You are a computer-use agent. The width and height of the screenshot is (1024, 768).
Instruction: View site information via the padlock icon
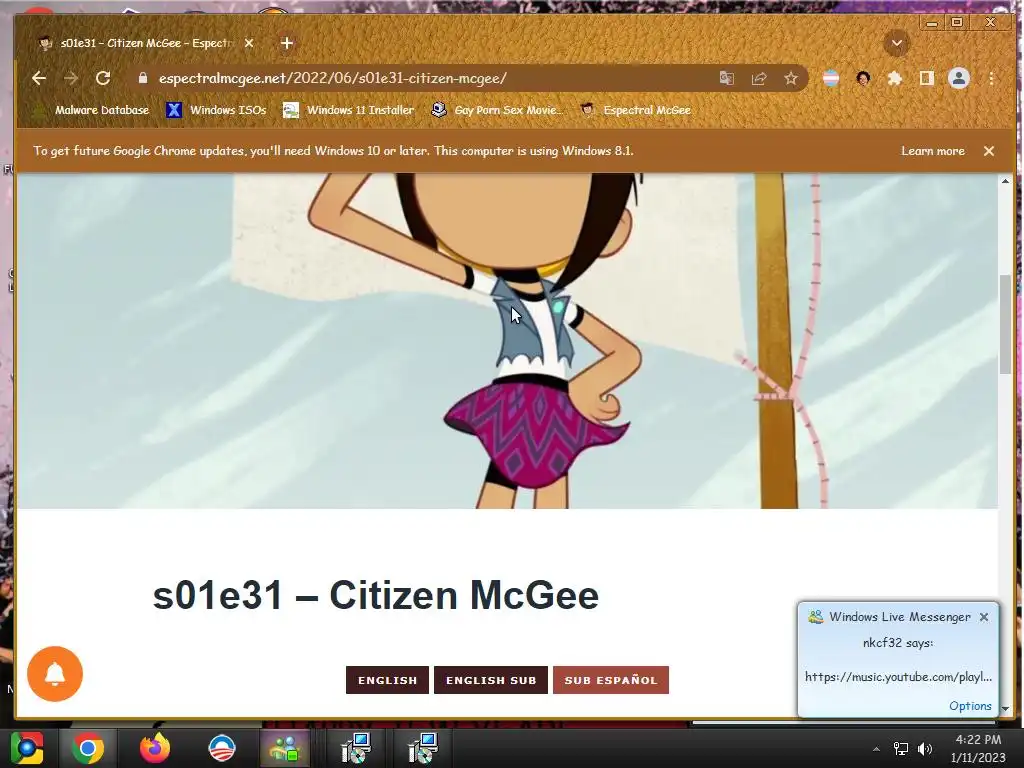(x=143, y=78)
